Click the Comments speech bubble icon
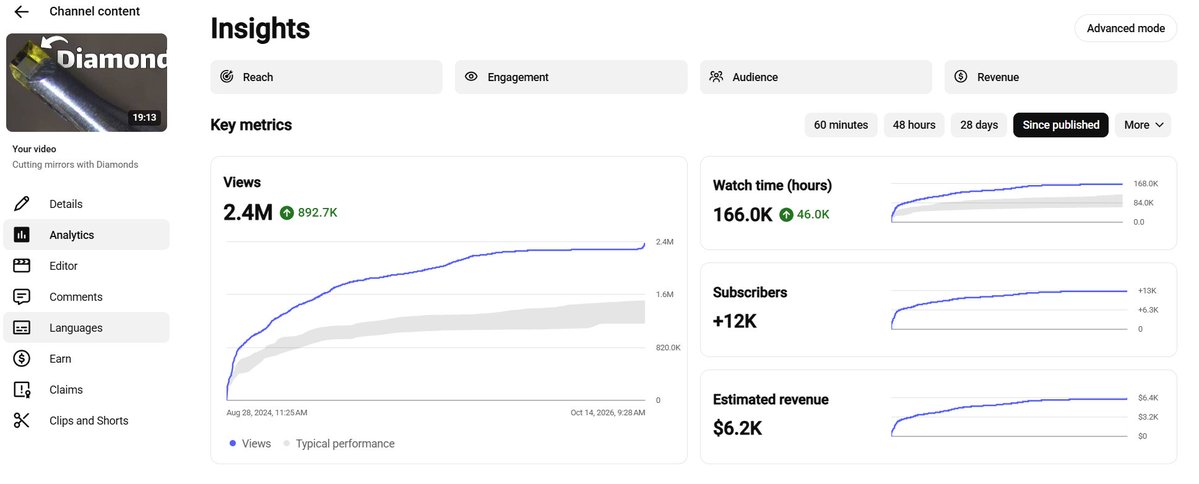The image size is (1199, 484). click(21, 297)
